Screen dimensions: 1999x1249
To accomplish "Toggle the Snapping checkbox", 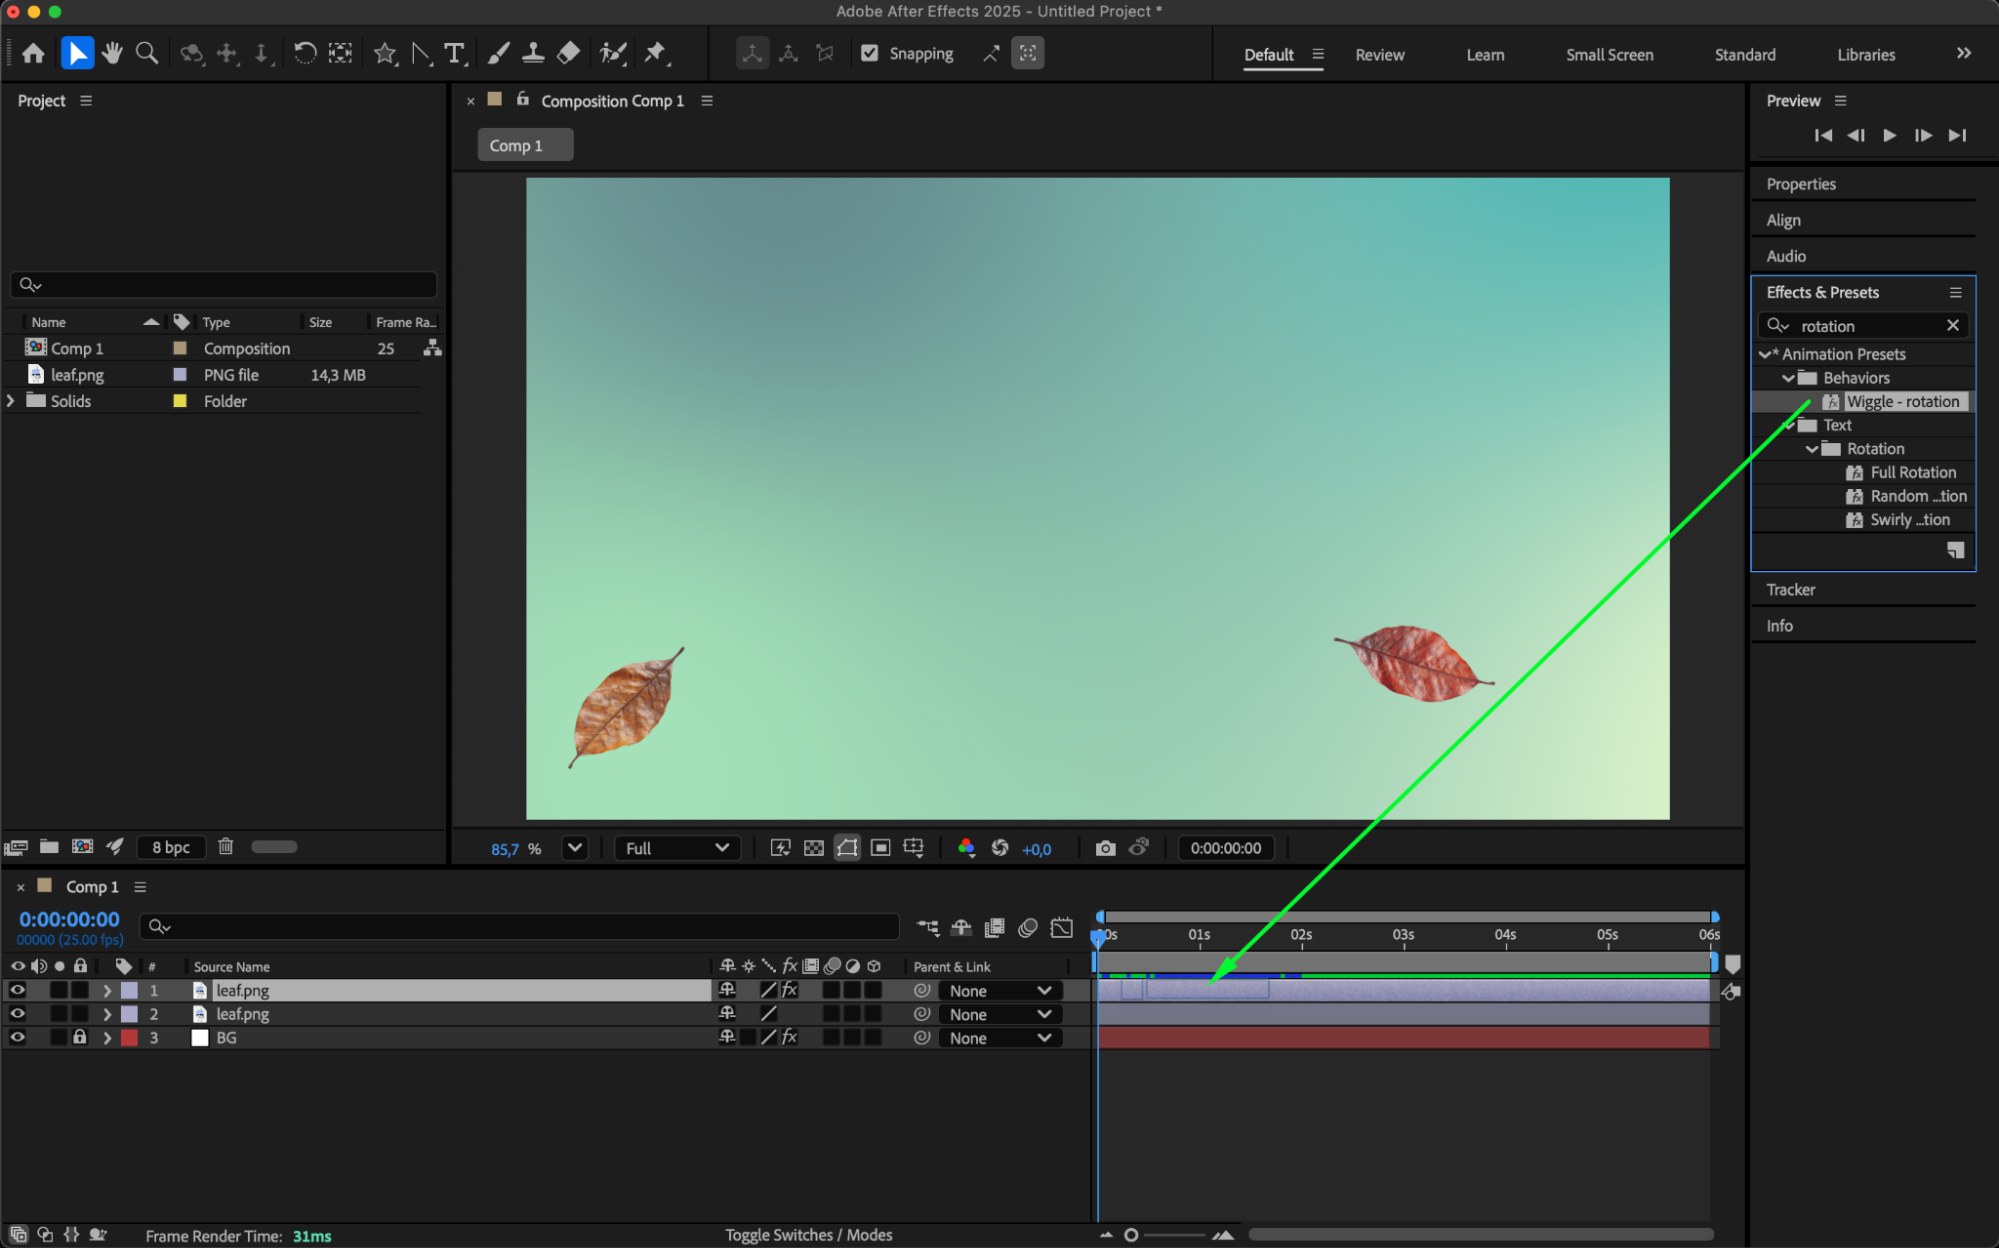I will 869,53.
